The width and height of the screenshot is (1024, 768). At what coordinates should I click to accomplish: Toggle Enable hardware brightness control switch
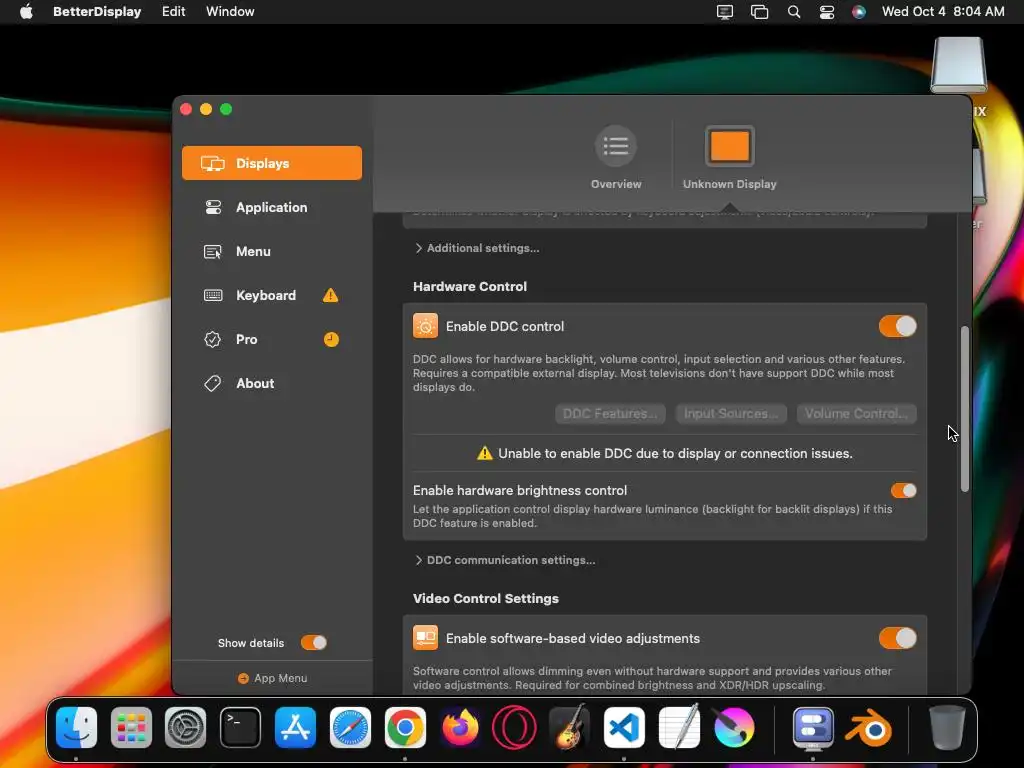point(903,490)
